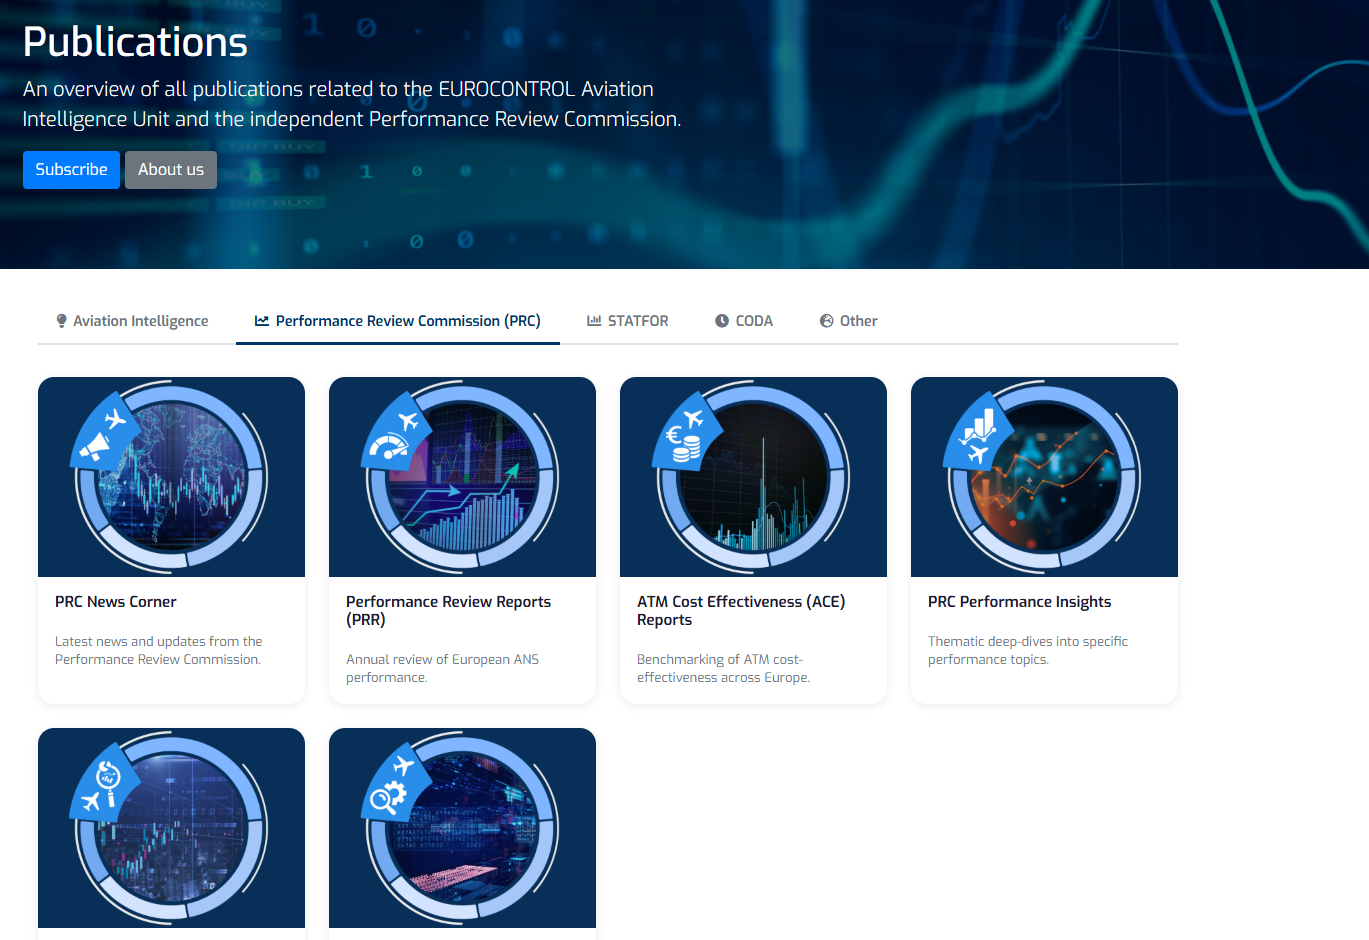Open the PRC News Corner title link
The height and width of the screenshot is (940, 1369).
click(116, 602)
